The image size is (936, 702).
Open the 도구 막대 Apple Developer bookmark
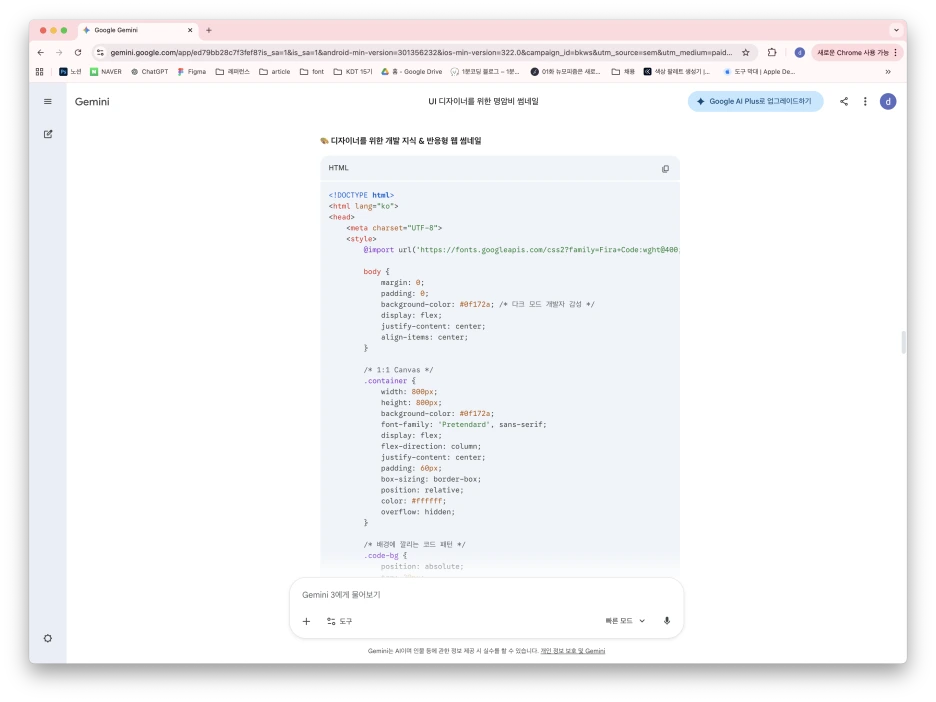(759, 72)
